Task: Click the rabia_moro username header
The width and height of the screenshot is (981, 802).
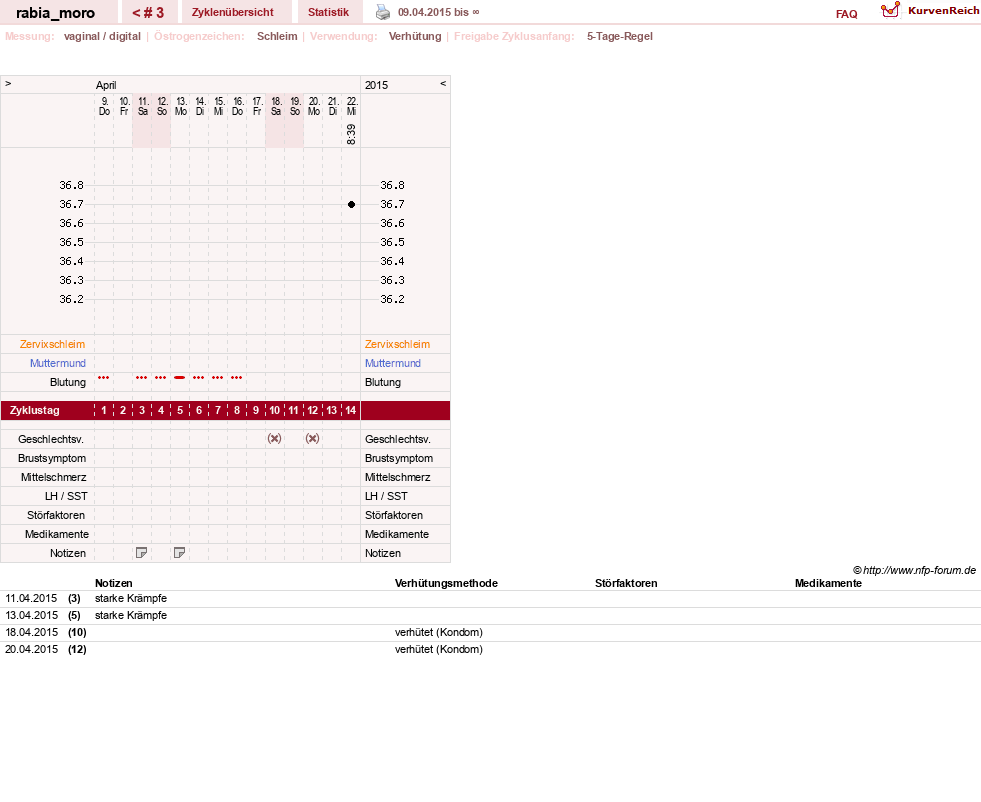Action: click(x=56, y=13)
